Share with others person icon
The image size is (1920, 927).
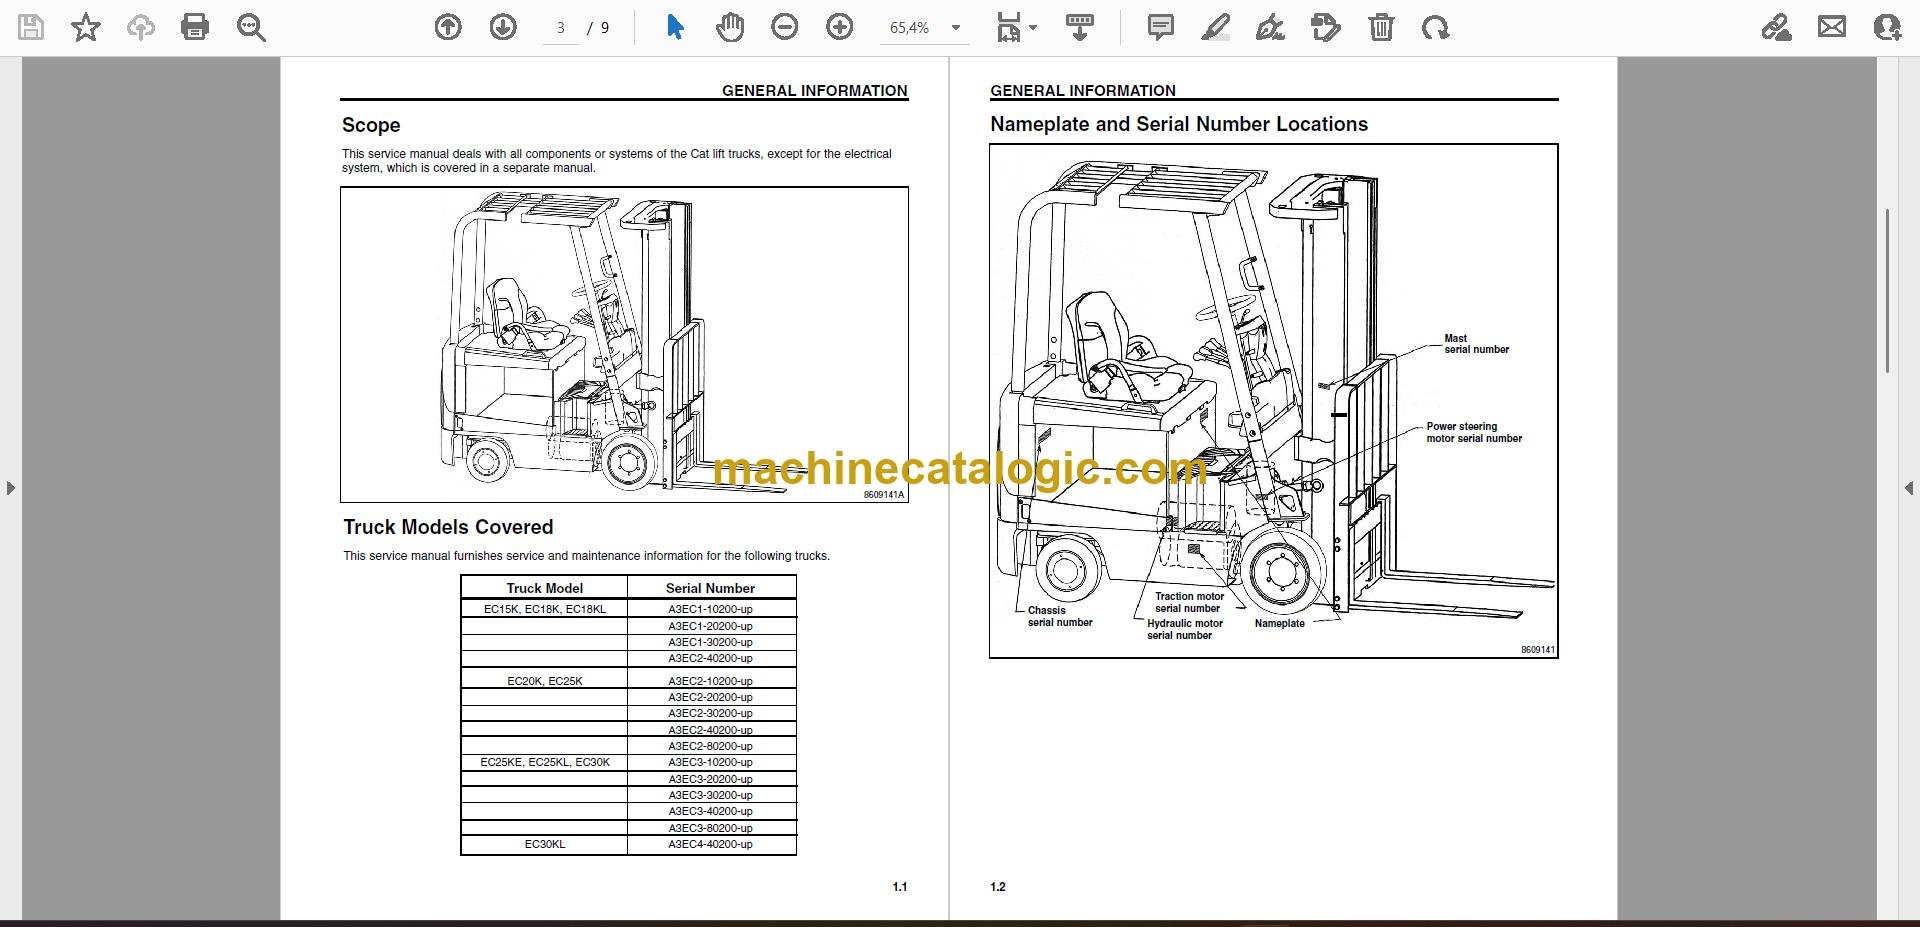tap(1887, 28)
